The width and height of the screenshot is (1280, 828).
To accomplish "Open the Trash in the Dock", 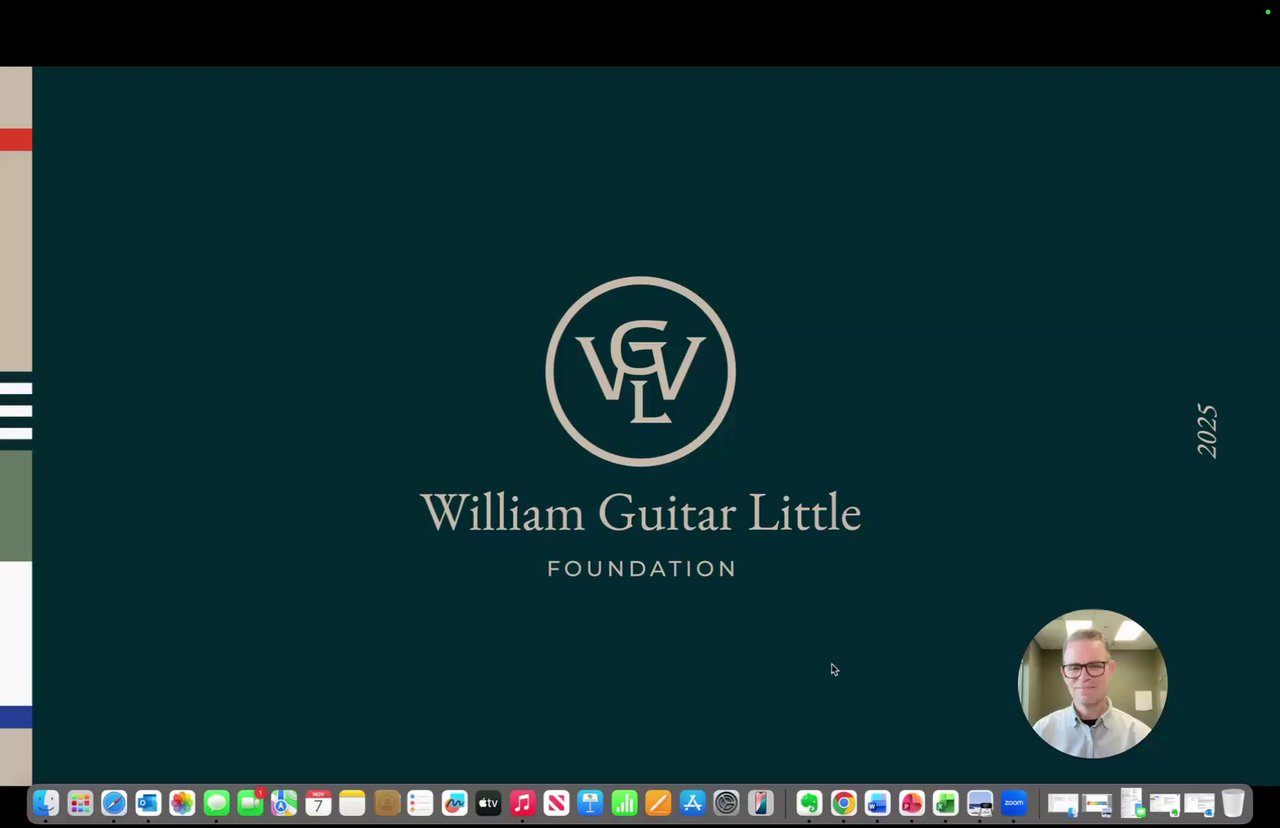I will (1233, 803).
